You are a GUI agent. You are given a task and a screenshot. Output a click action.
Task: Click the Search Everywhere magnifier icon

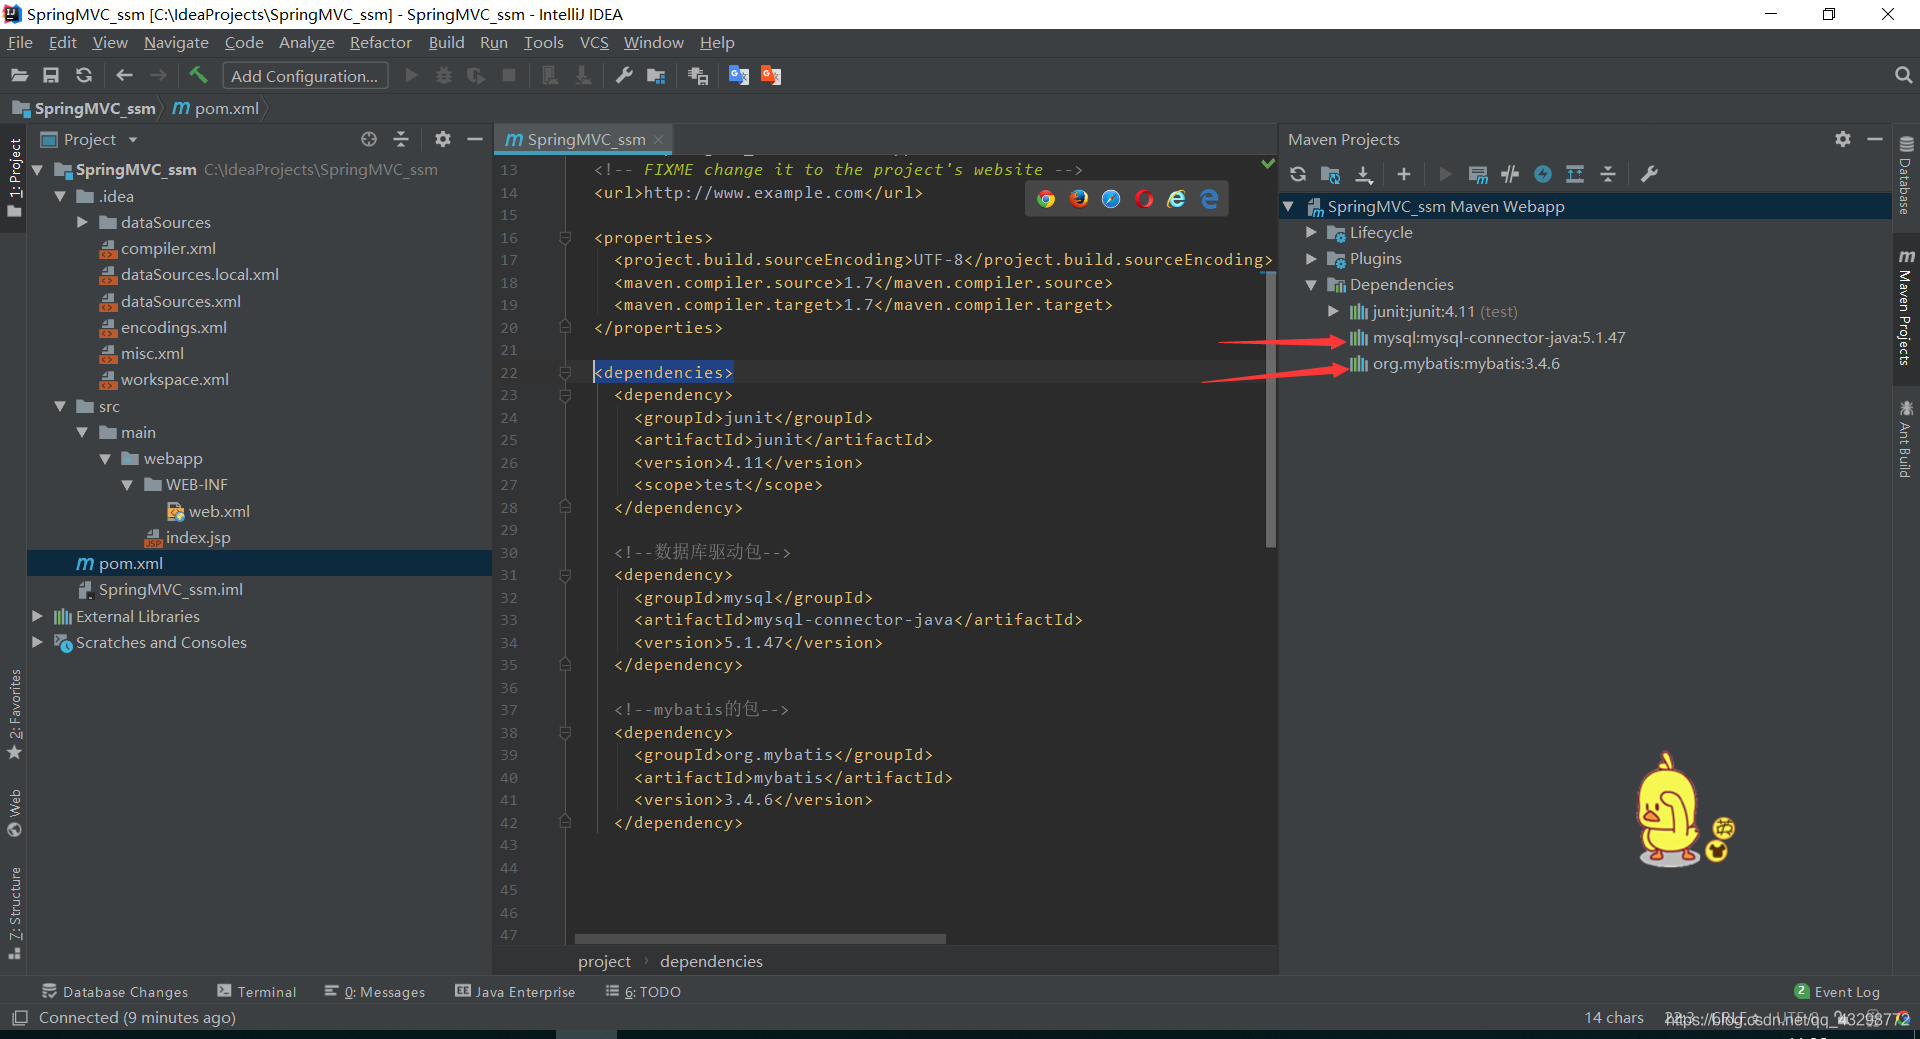(1903, 75)
